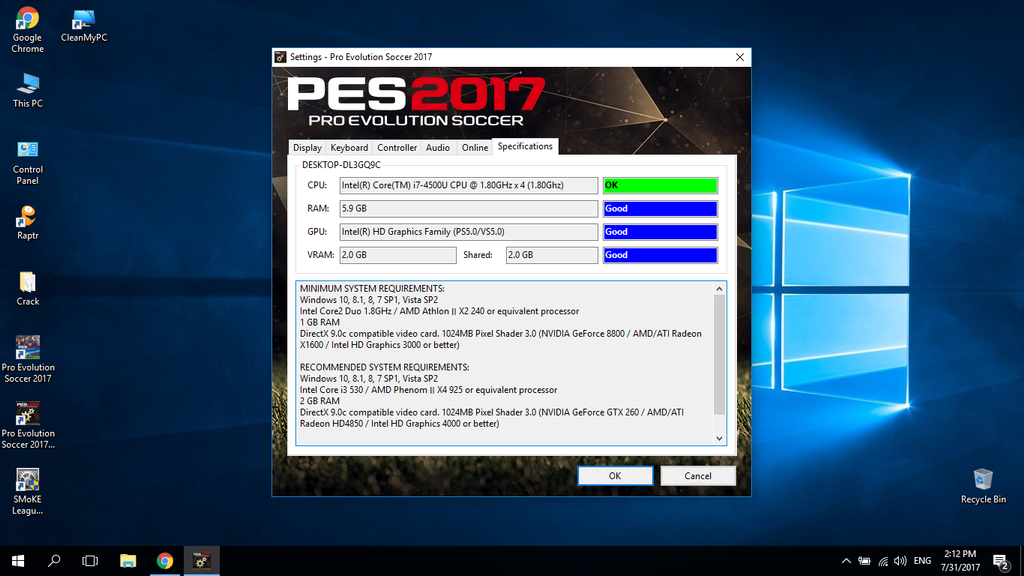Switch to the Audio tab
Viewport: 1024px width, 576px height.
tap(438, 148)
